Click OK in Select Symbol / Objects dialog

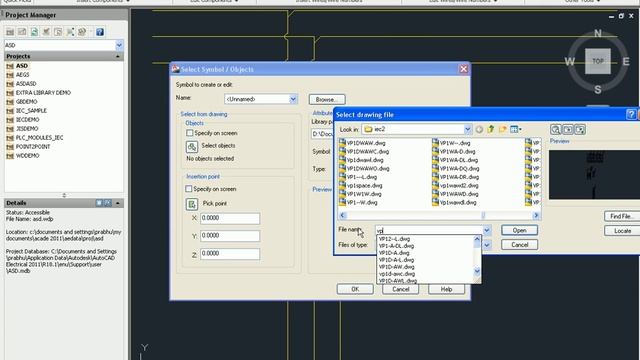(x=355, y=289)
